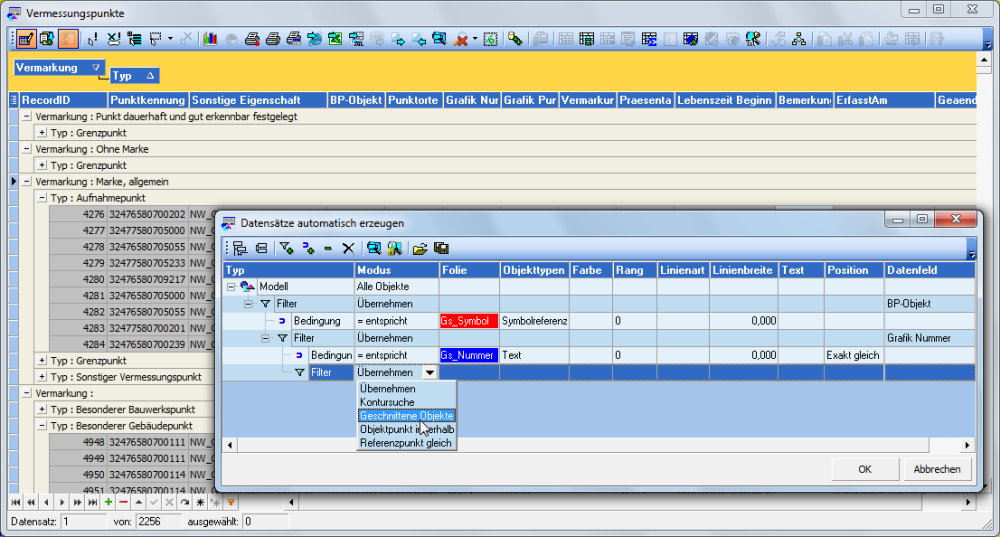Viewport: 1000px width, 537px height.
Task: Click Vermarkung grouping header sort arrow
Action: (x=96, y=67)
